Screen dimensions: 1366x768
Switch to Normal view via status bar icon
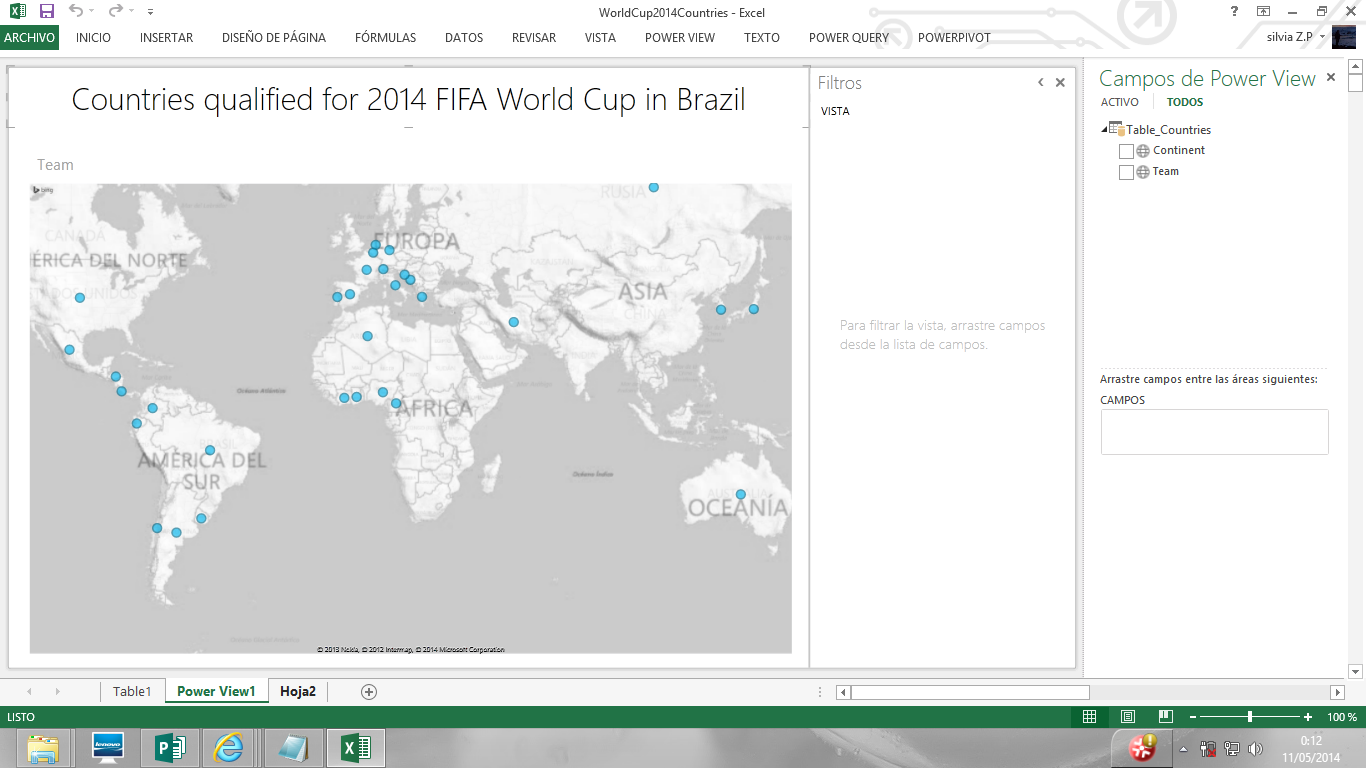(1090, 716)
